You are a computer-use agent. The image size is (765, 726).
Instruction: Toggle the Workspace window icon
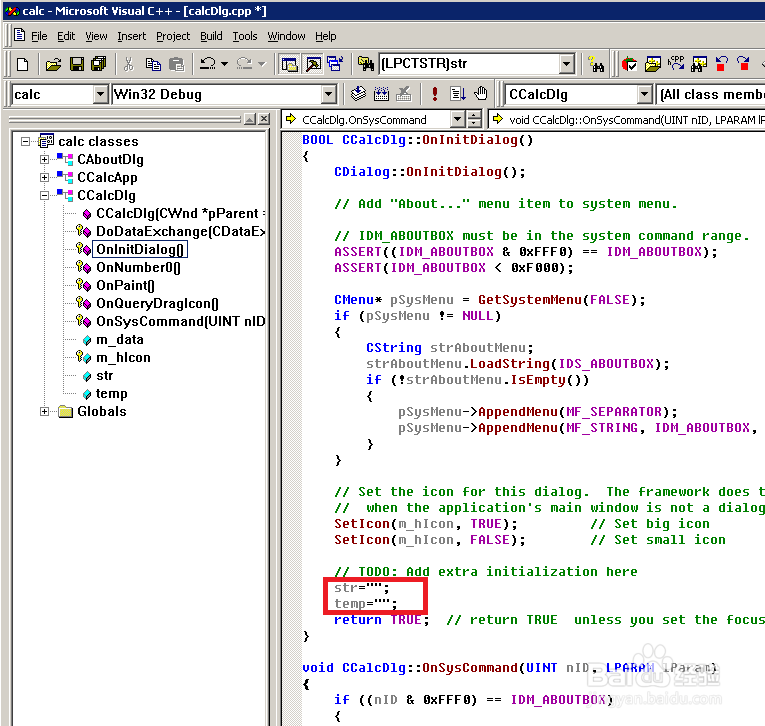[x=290, y=64]
